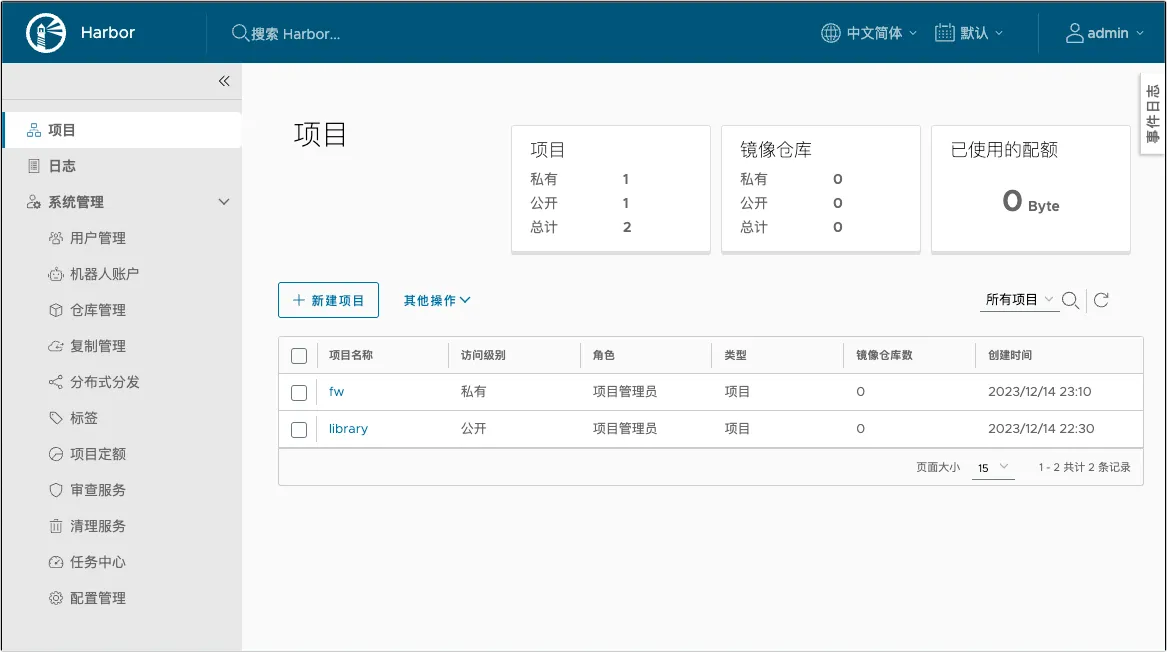Collapse the sidebar with double-chevron icon
Image resolution: width=1167 pixels, height=652 pixels.
[x=224, y=81]
